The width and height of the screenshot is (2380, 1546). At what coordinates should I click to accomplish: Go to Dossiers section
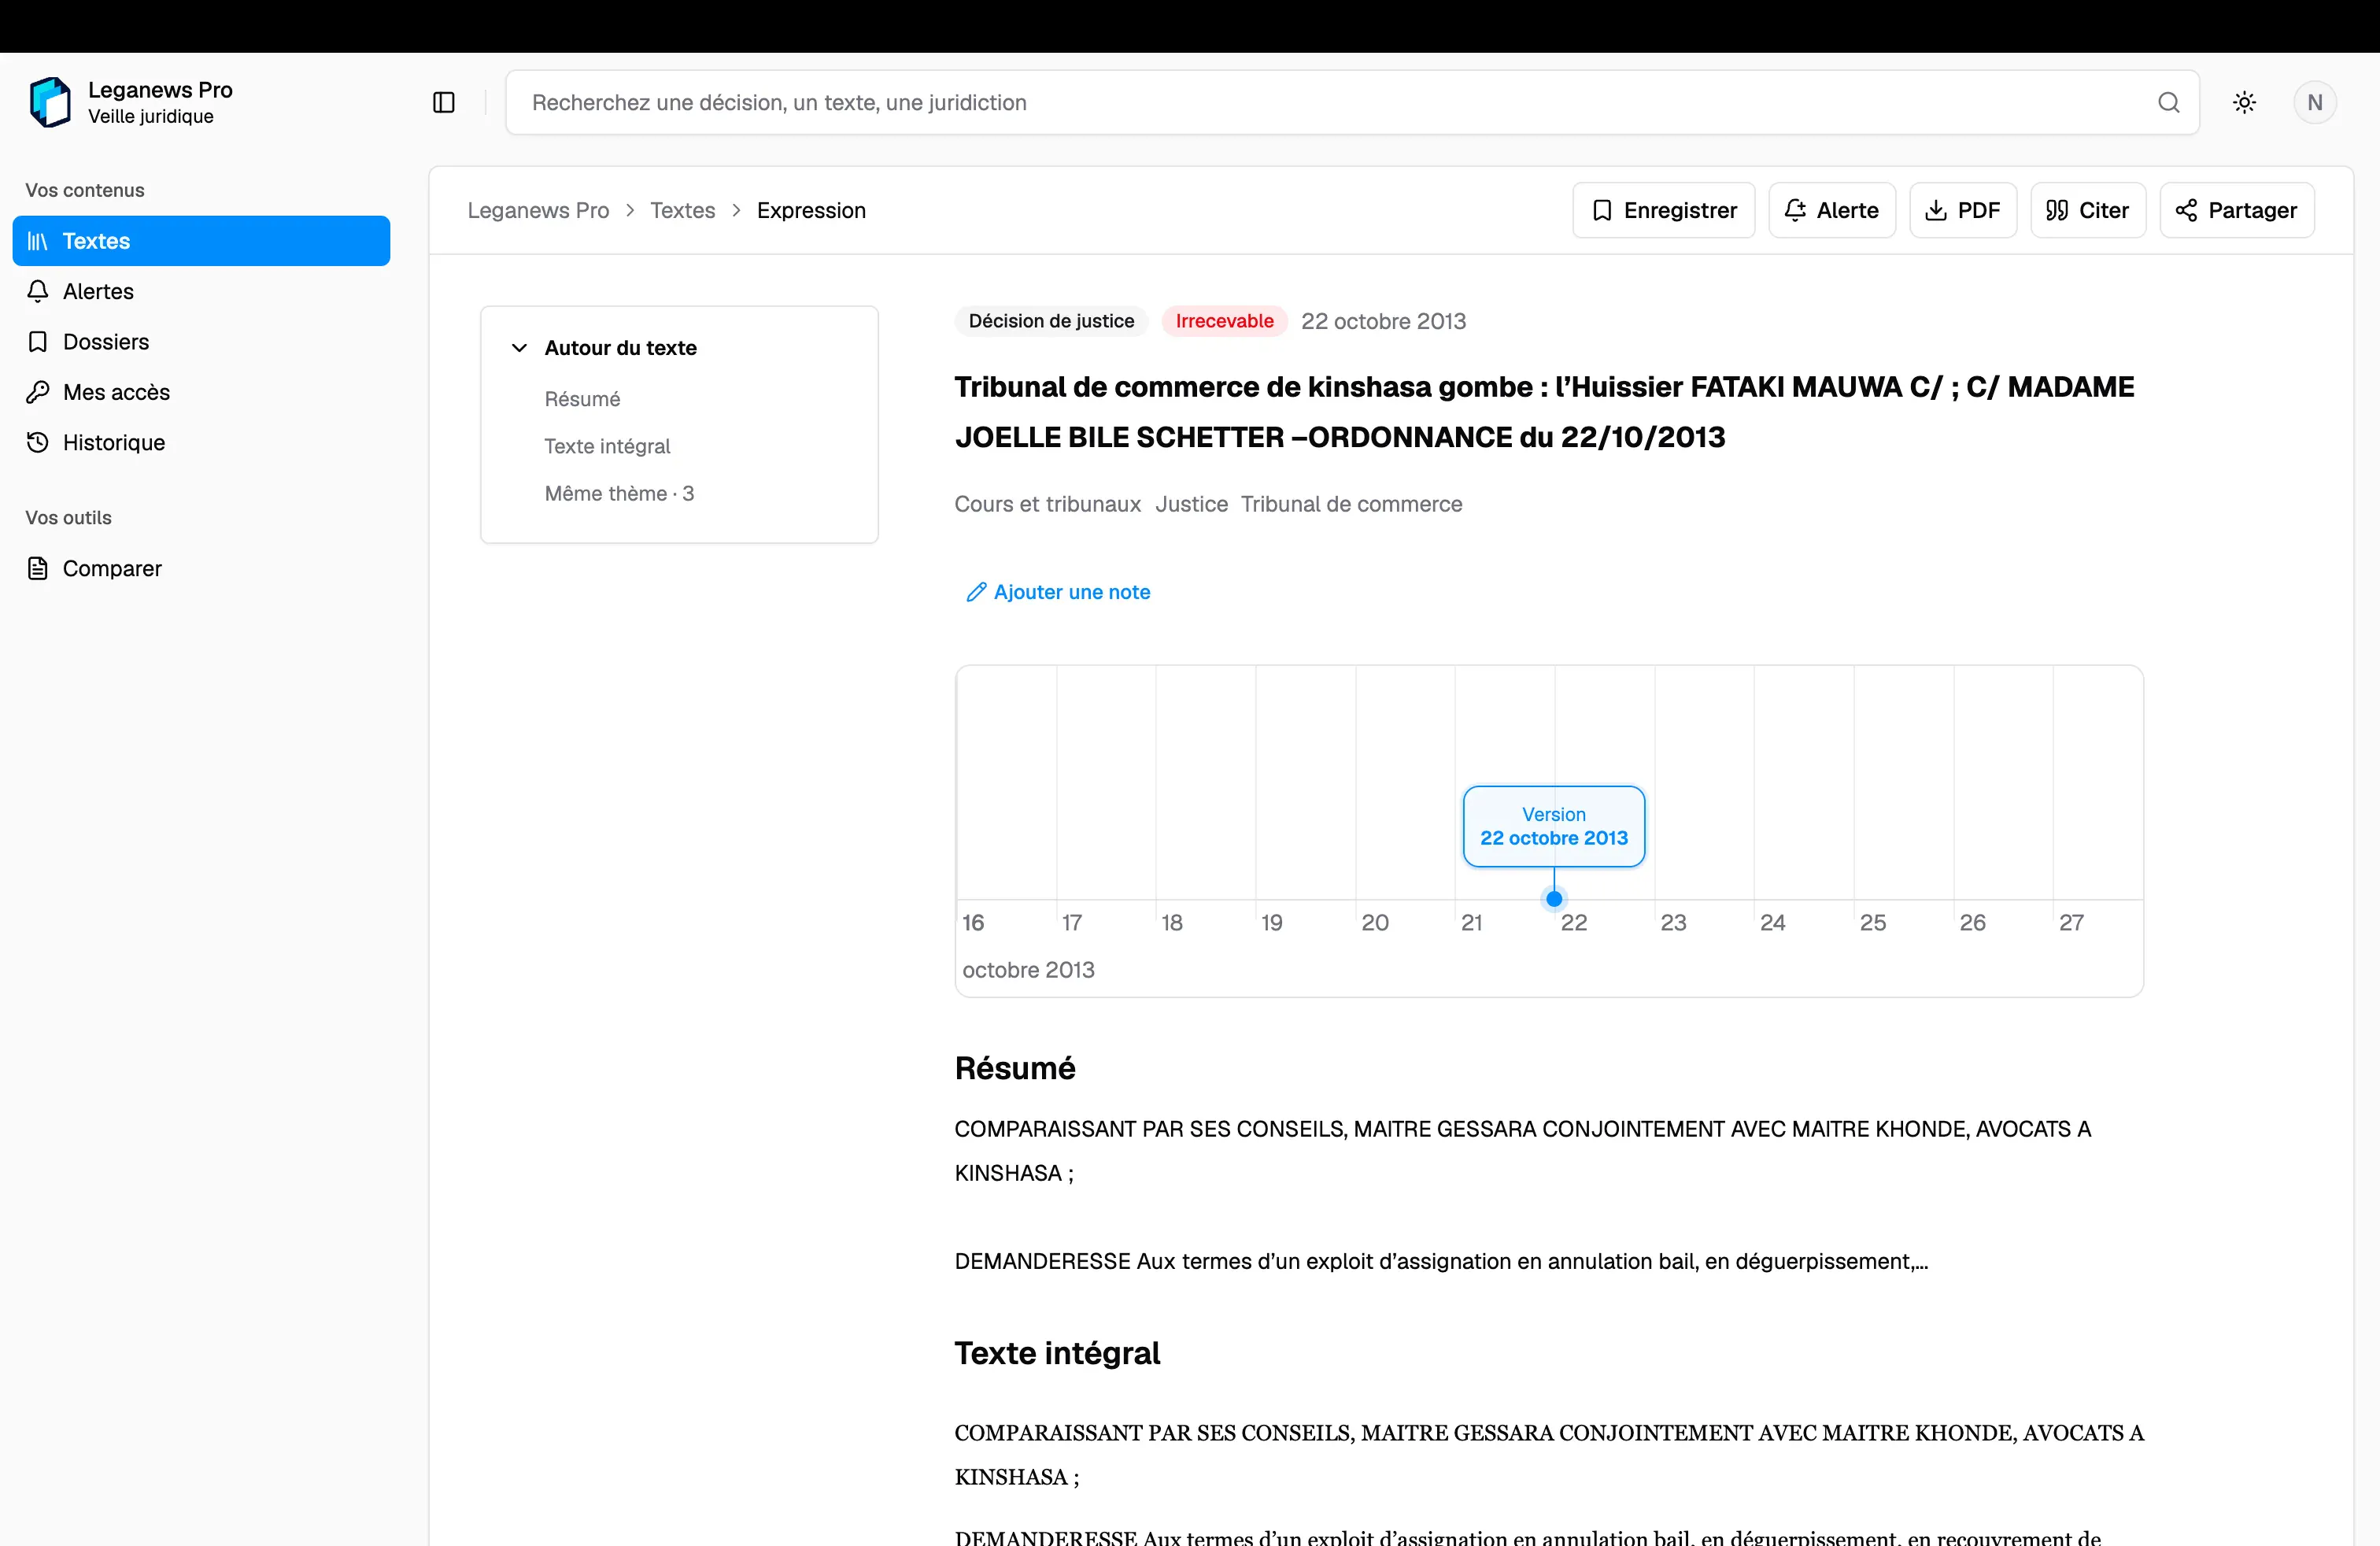[201, 342]
